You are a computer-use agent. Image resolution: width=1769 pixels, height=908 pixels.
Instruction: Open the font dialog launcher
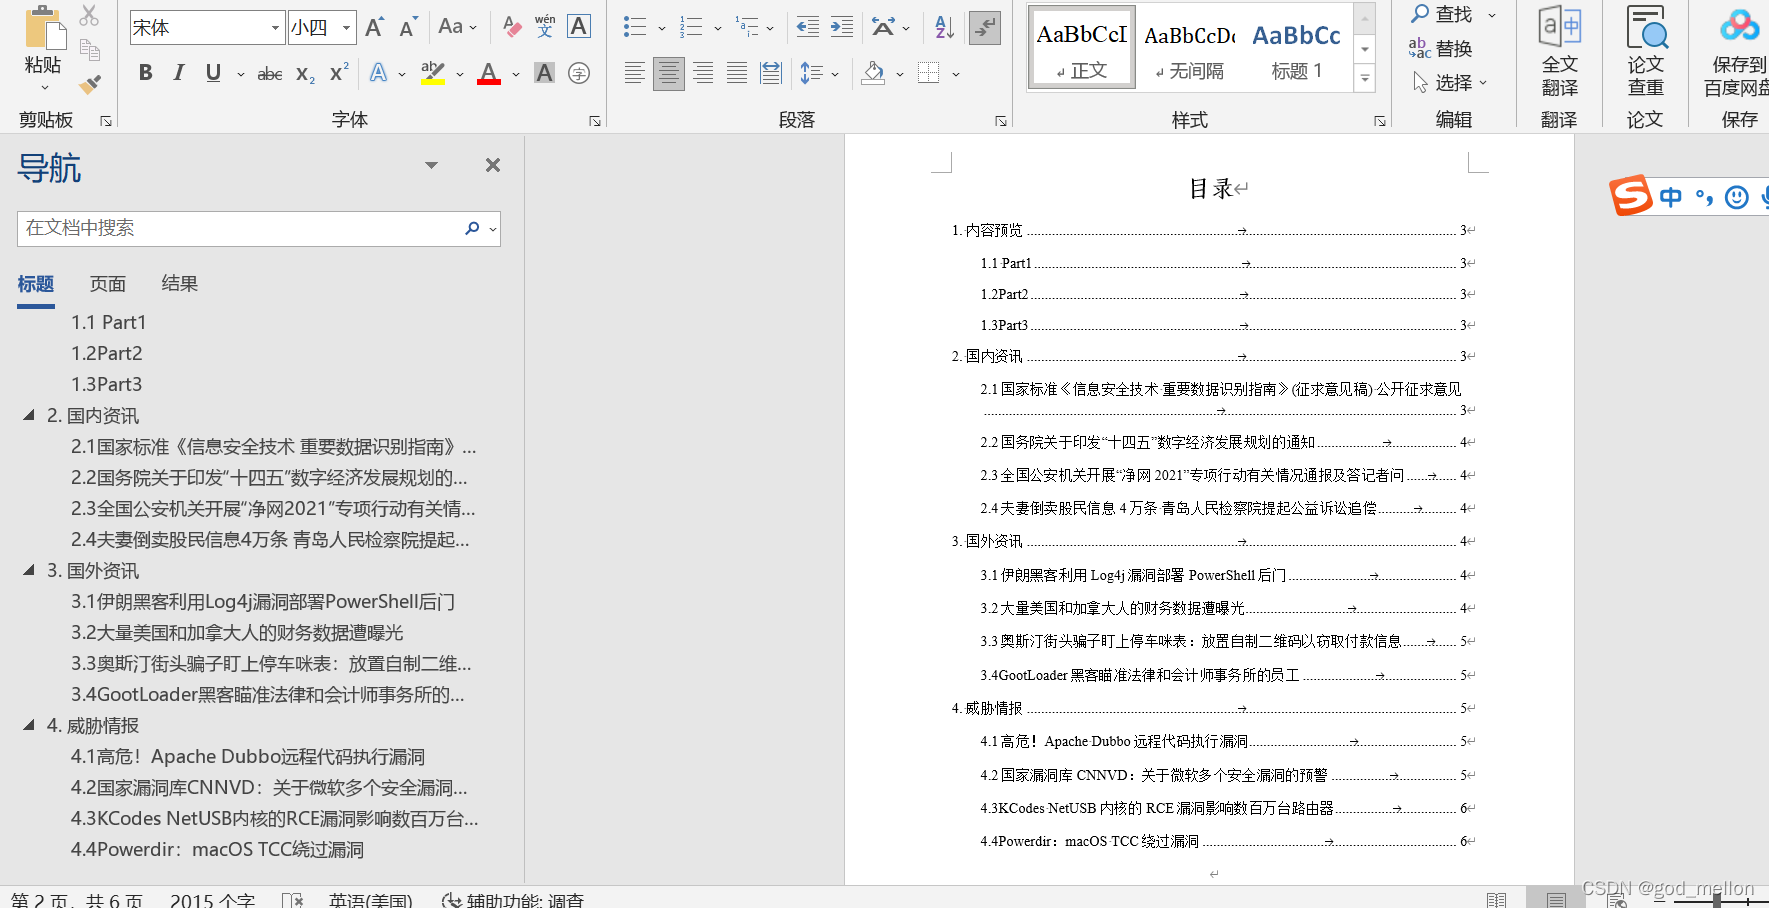pos(595,121)
